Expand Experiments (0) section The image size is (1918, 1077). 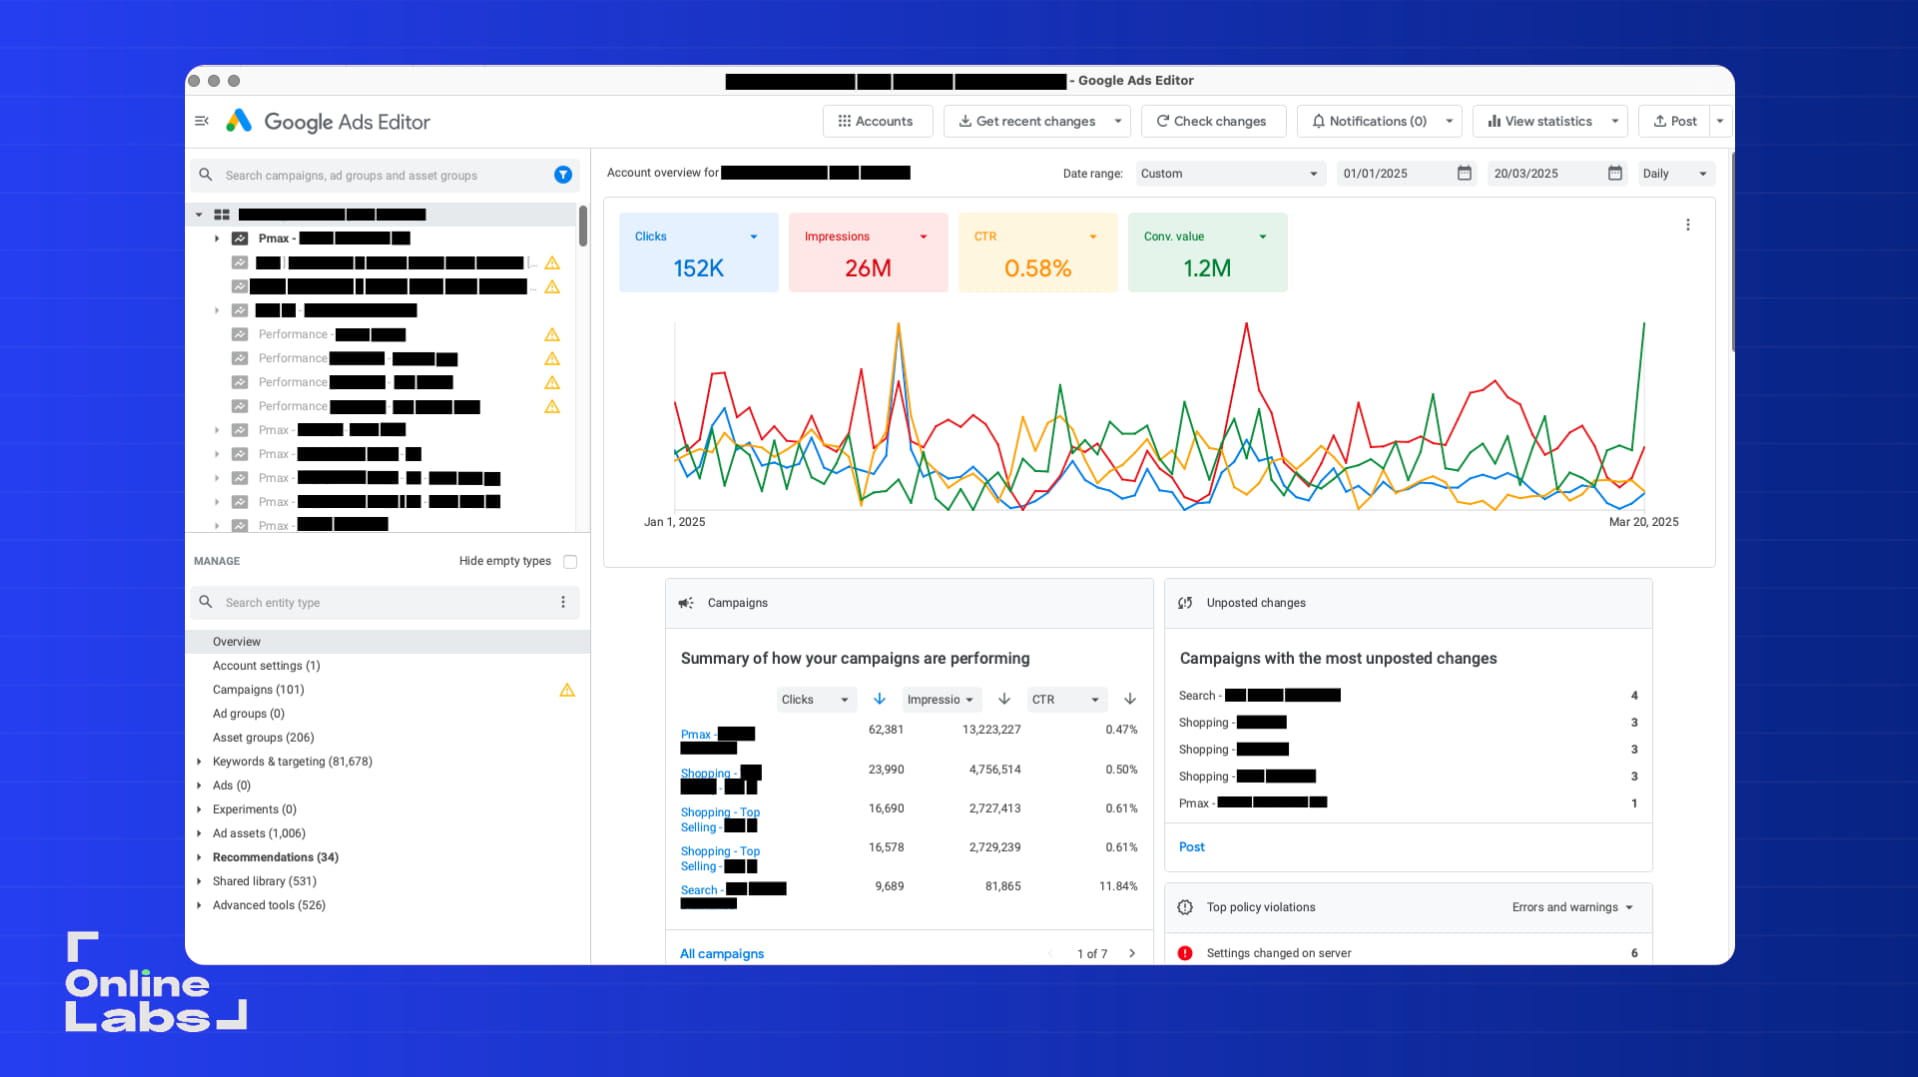(x=199, y=809)
